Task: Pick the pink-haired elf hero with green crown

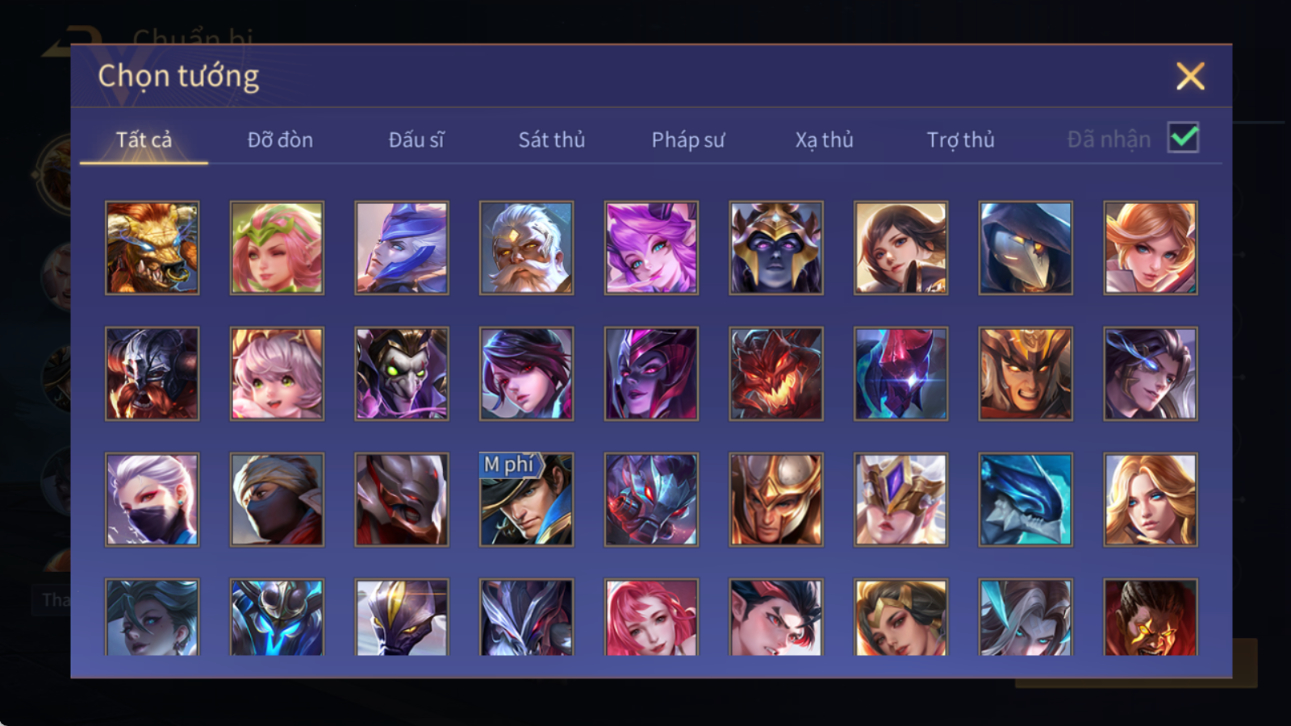Action: pyautogui.click(x=277, y=248)
